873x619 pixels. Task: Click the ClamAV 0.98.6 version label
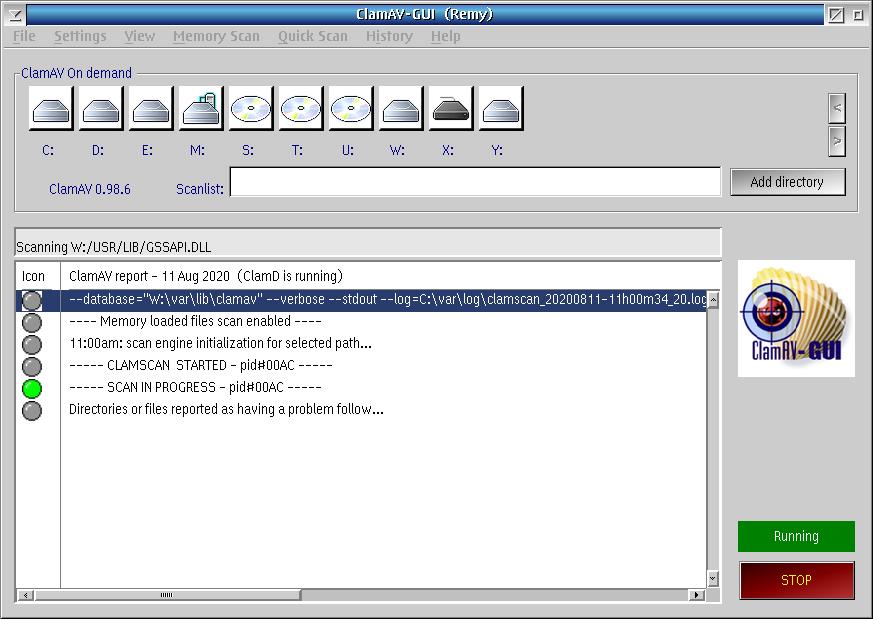click(90, 189)
